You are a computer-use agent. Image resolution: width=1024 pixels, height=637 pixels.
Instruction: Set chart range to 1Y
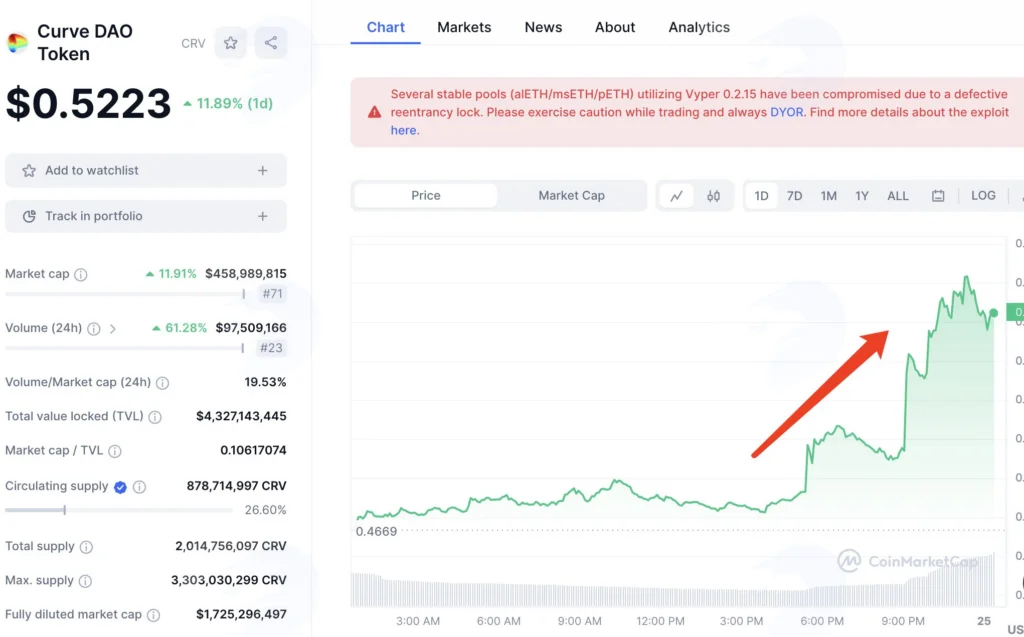point(862,195)
